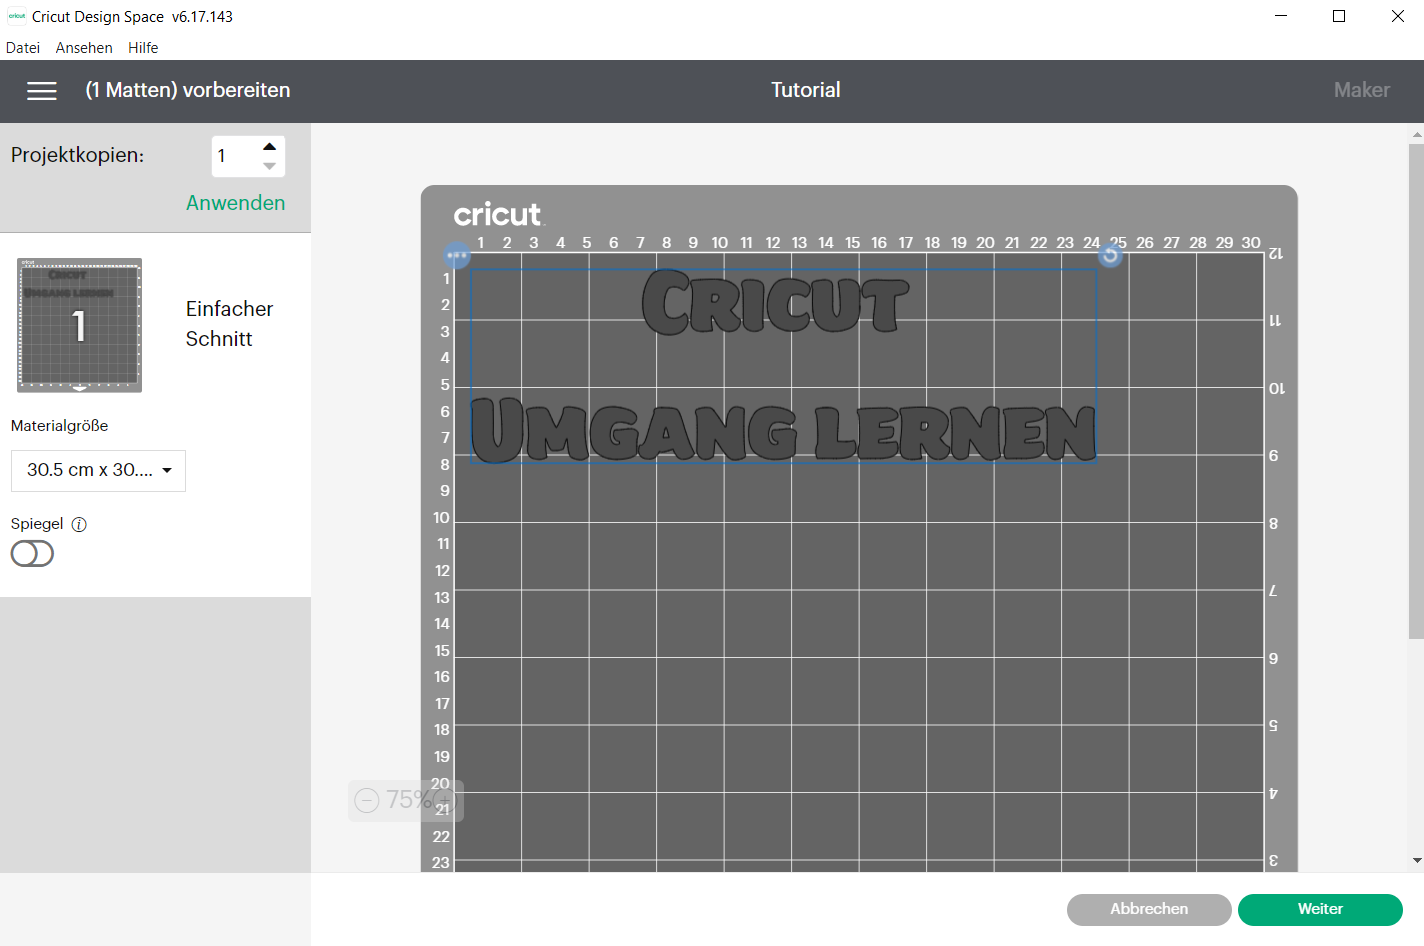Image resolution: width=1424 pixels, height=946 pixels.
Task: Click the Weiter button
Action: coord(1320,909)
